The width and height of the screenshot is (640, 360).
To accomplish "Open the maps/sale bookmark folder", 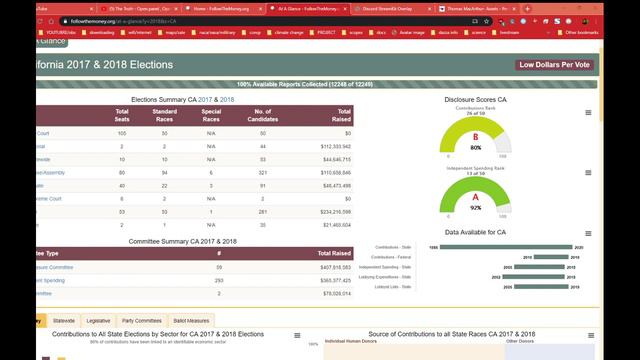I will [x=171, y=32].
